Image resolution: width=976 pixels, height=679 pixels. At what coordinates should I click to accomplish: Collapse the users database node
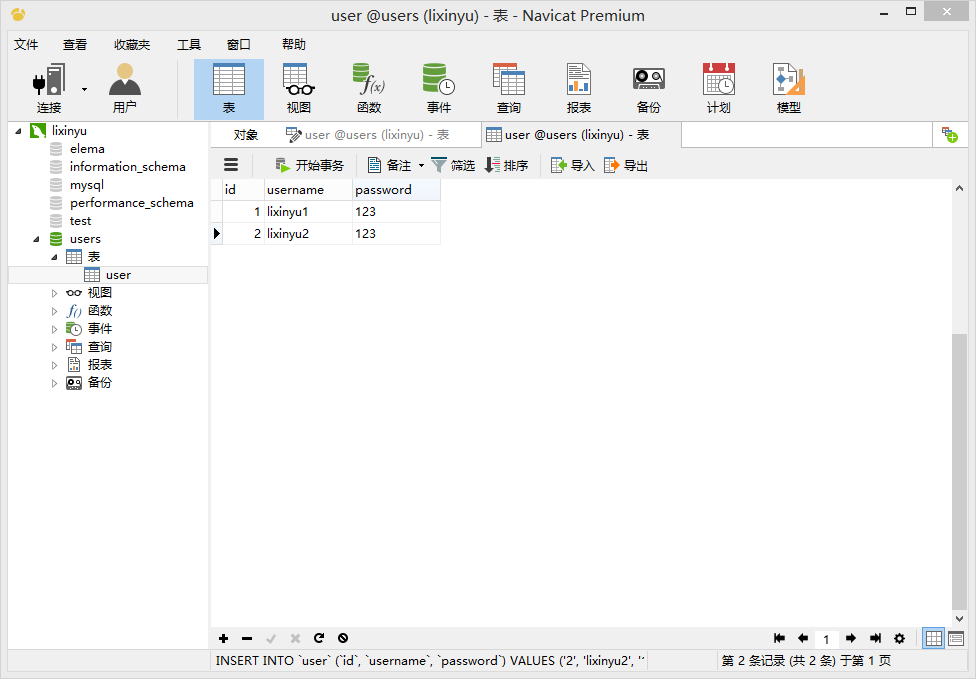pos(36,239)
